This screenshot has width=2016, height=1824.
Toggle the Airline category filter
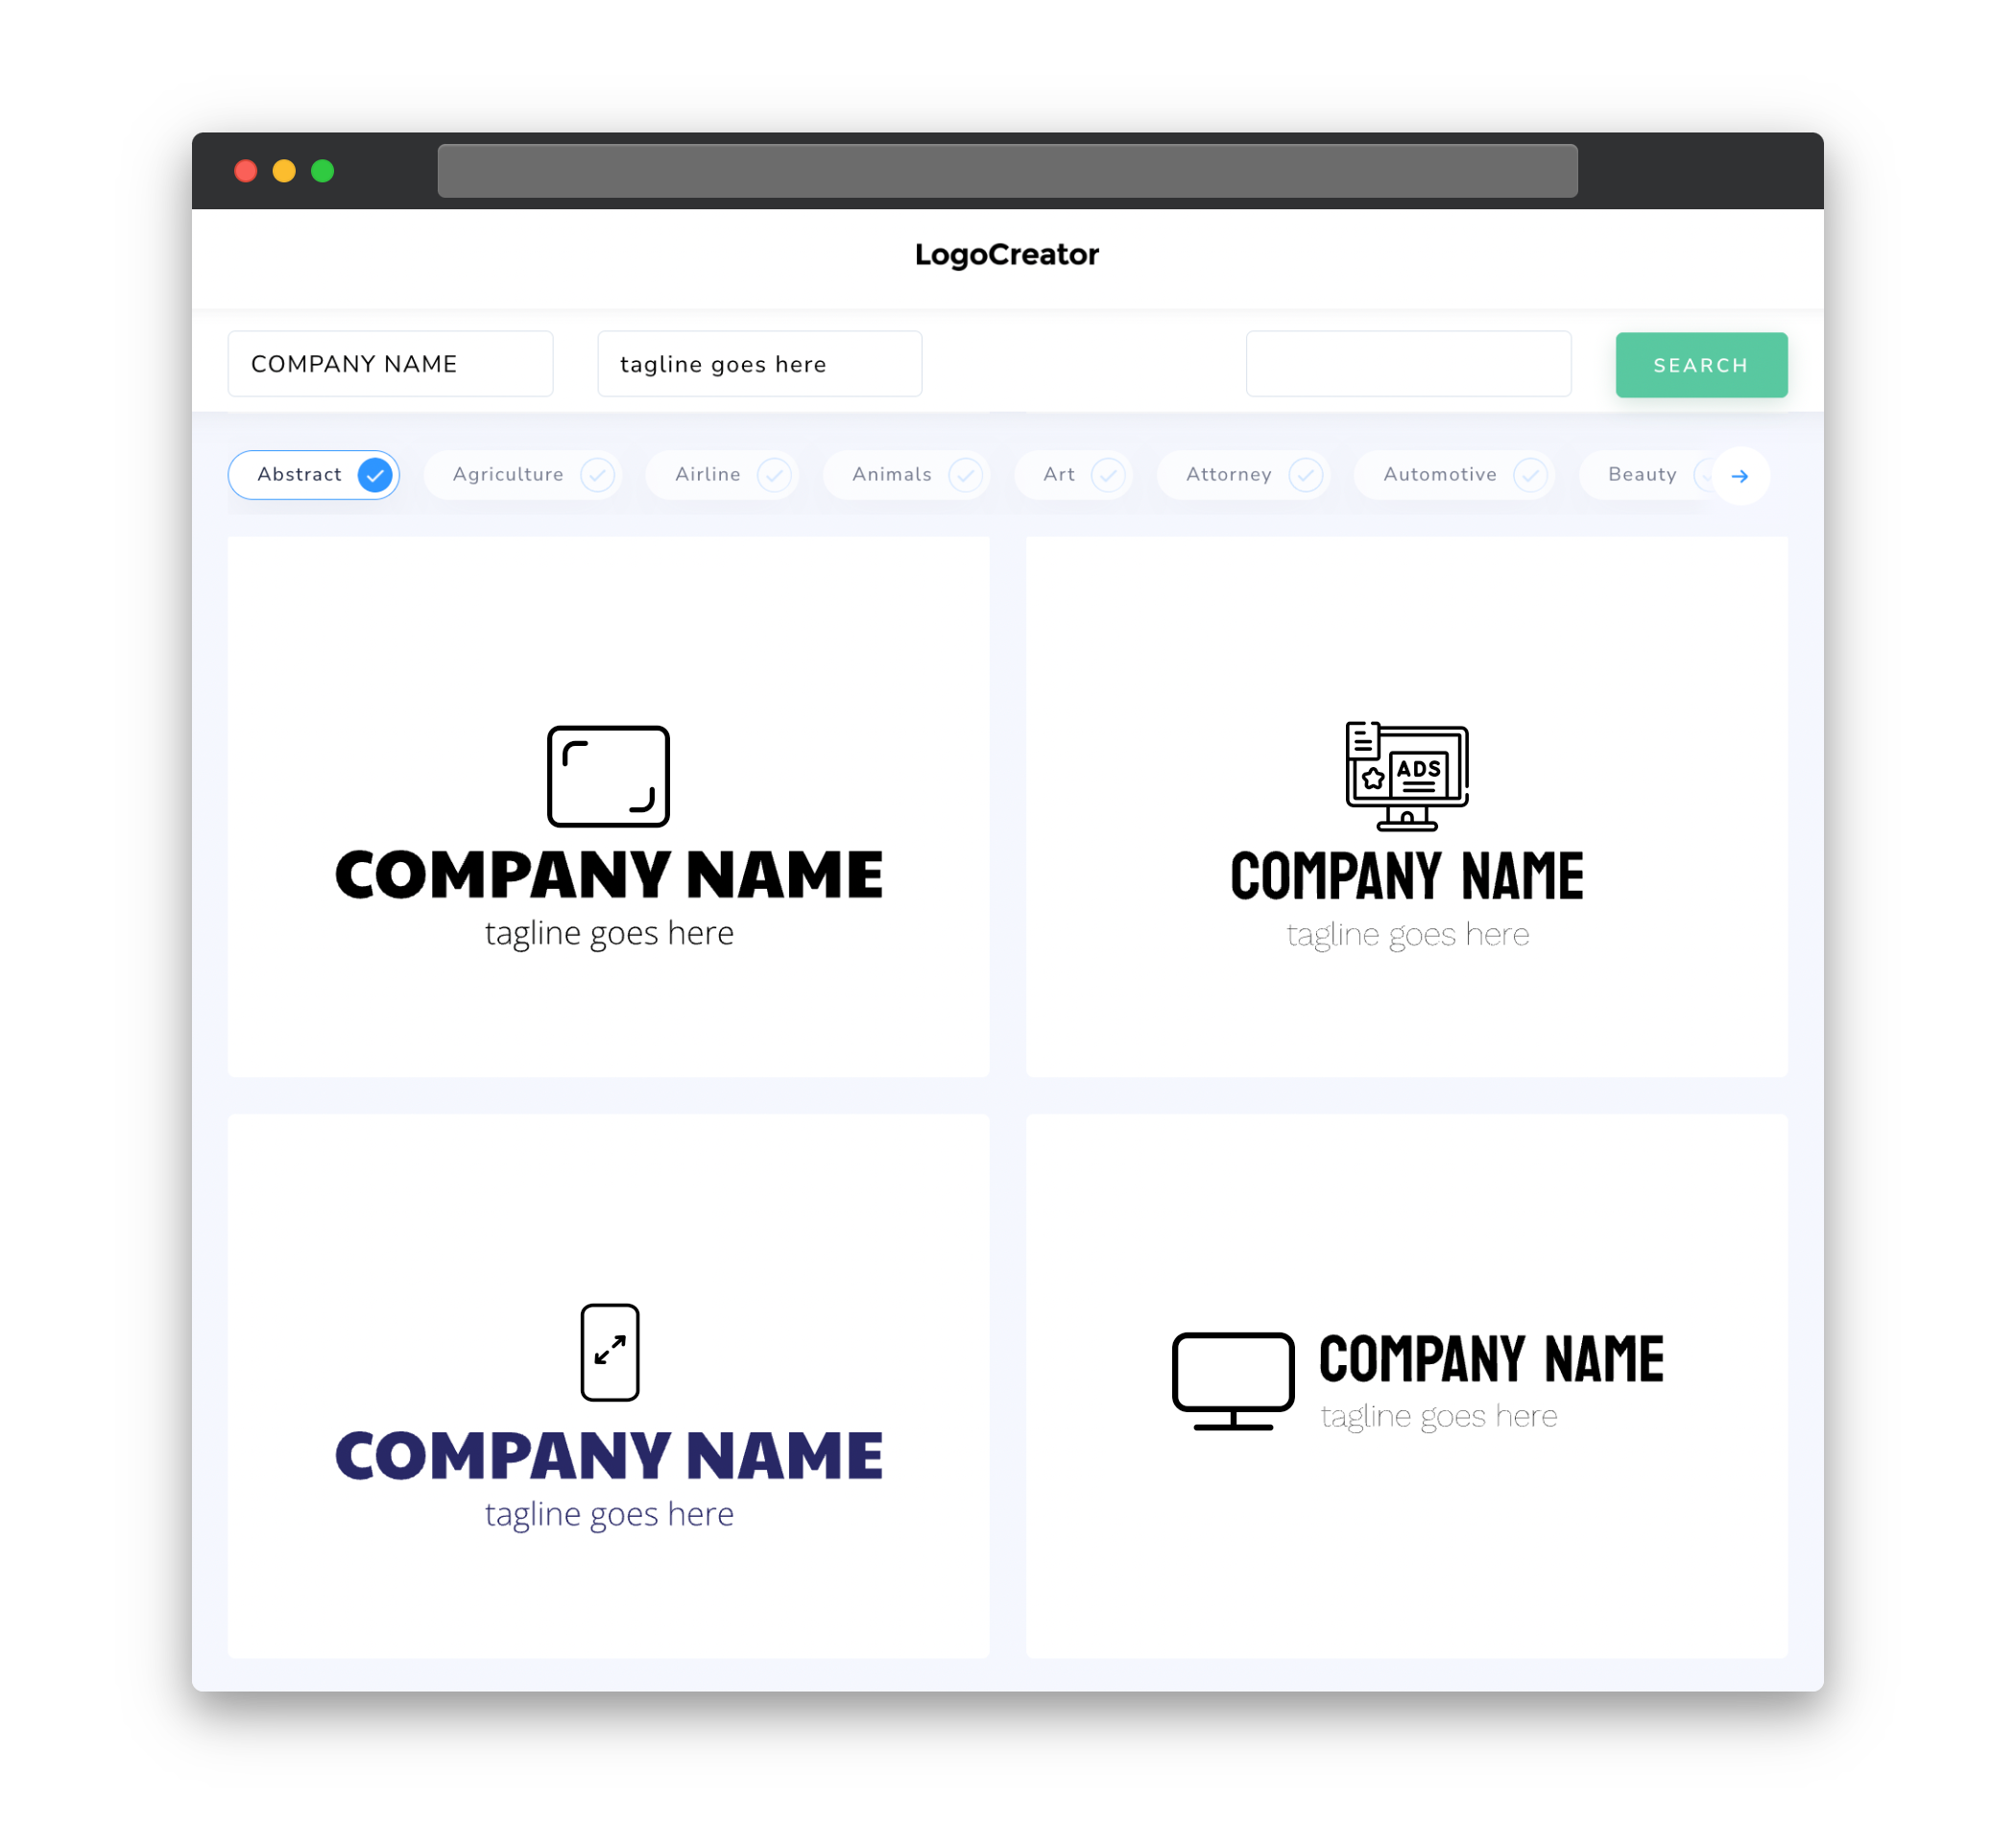(729, 474)
